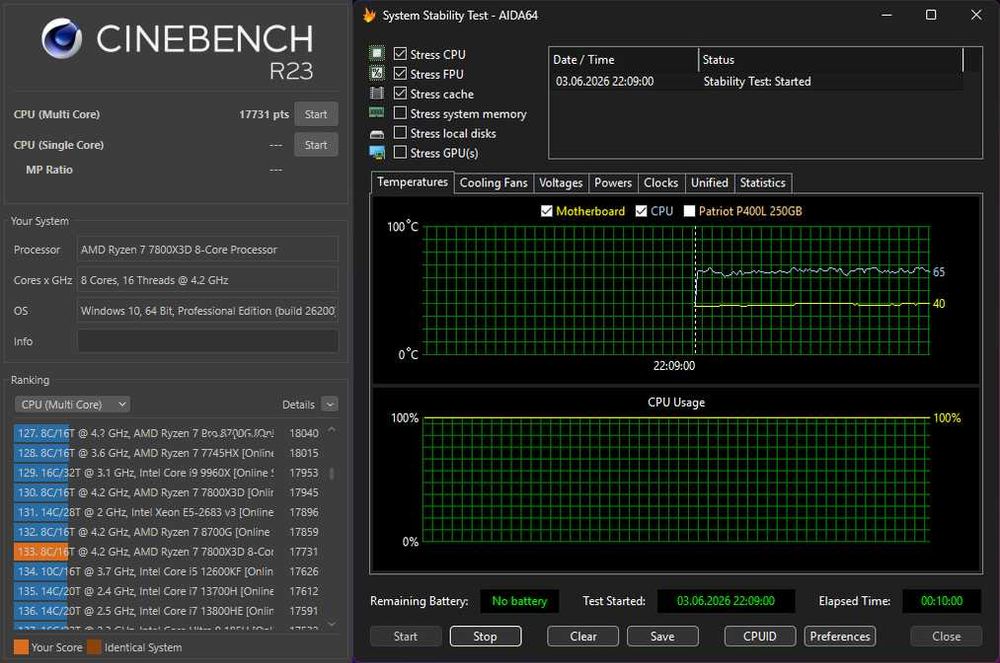Open the Voltages tab

pyautogui.click(x=561, y=183)
